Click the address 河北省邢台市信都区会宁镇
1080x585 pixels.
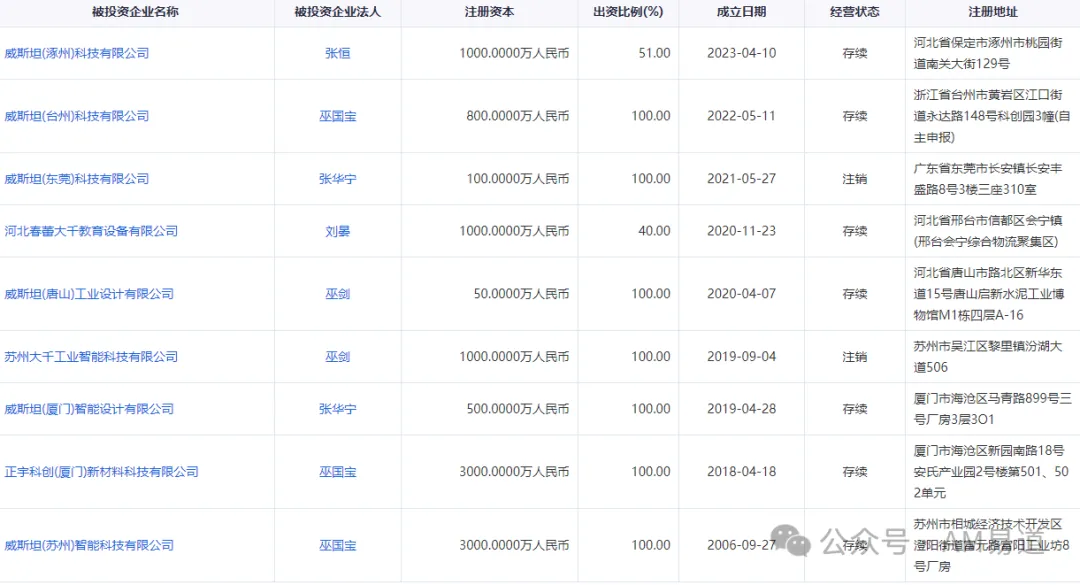988,231
